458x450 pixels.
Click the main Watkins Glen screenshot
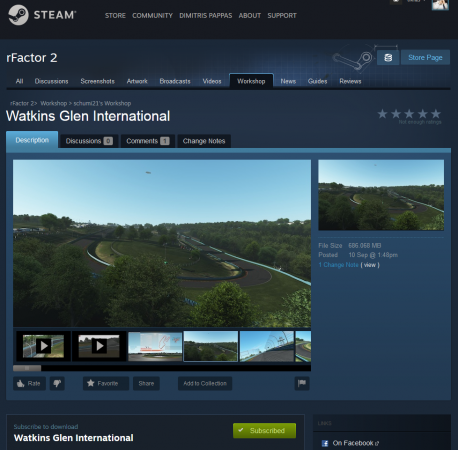point(162,243)
